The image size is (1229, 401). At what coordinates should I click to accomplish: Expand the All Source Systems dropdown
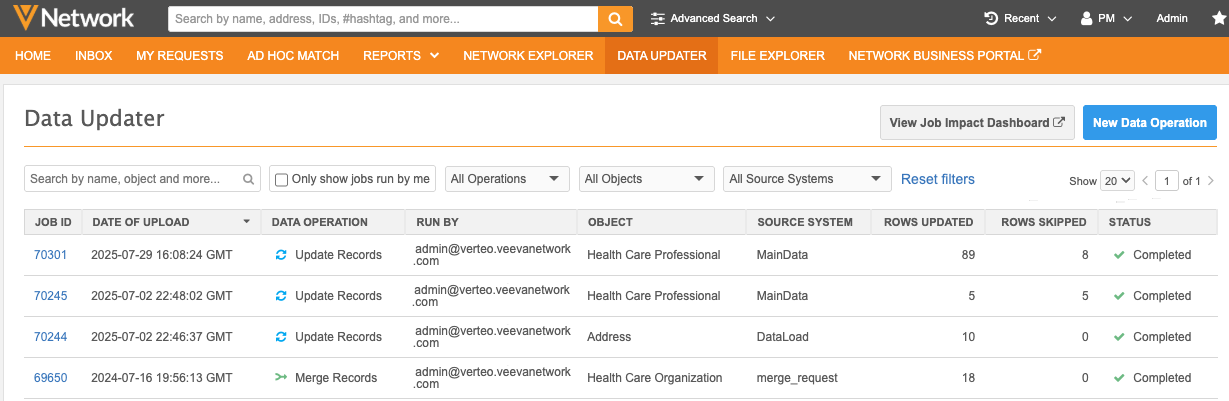point(807,179)
